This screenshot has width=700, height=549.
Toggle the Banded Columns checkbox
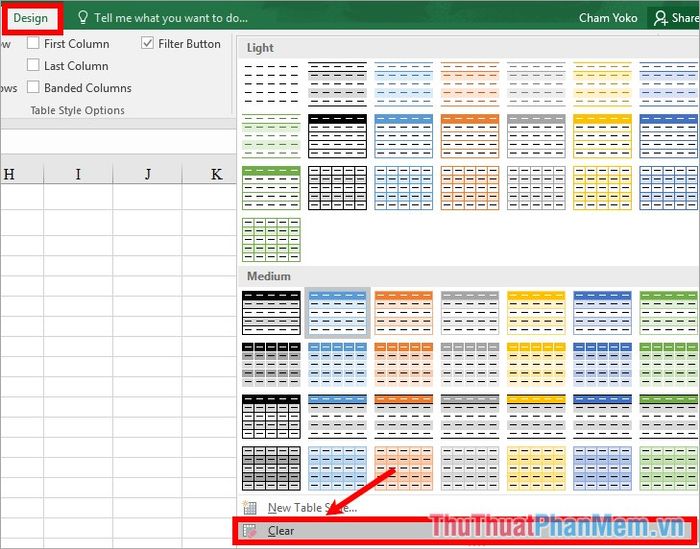[34, 88]
